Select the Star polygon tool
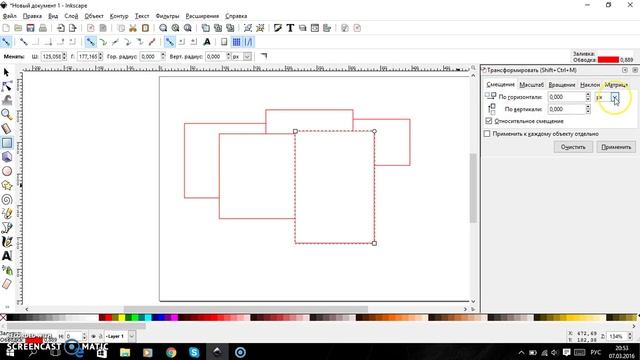640x360 pixels. pos(7,185)
